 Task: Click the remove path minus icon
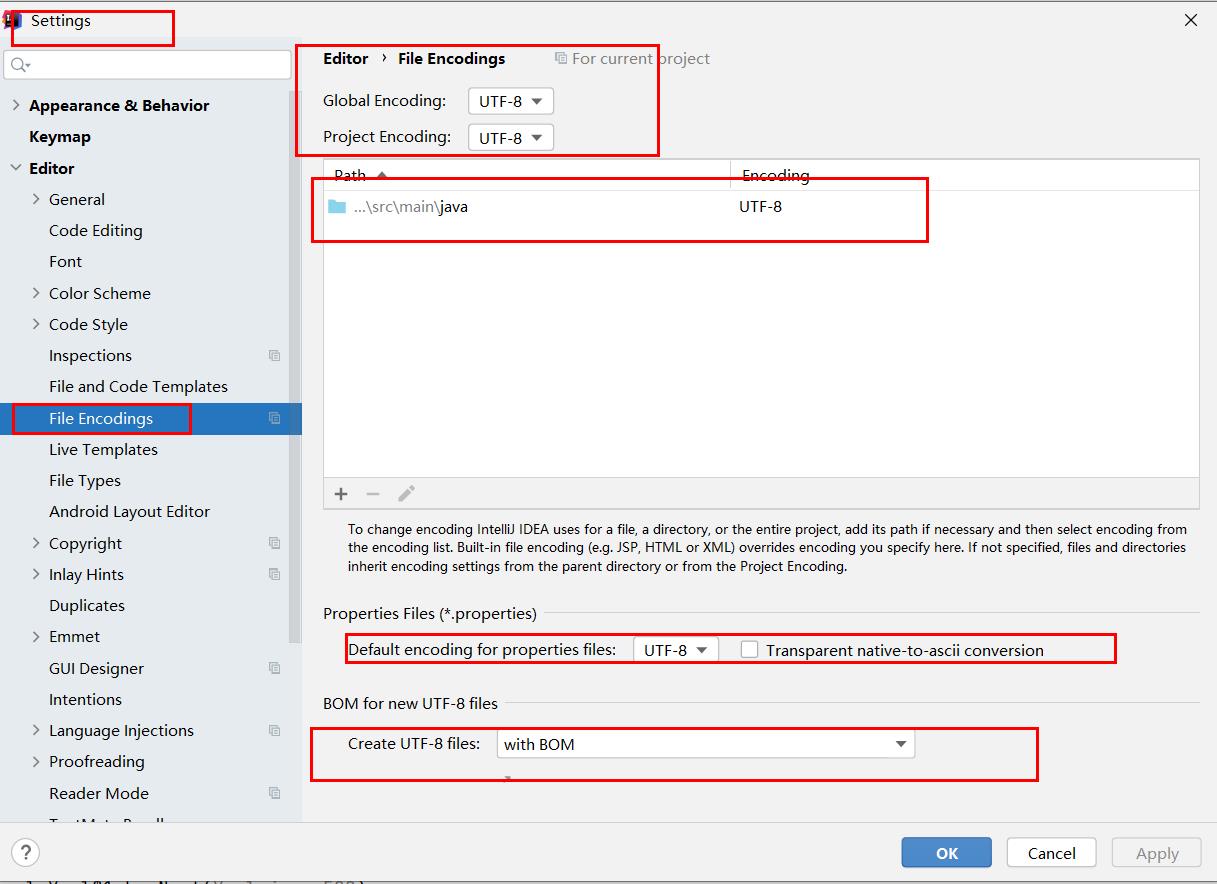point(373,494)
